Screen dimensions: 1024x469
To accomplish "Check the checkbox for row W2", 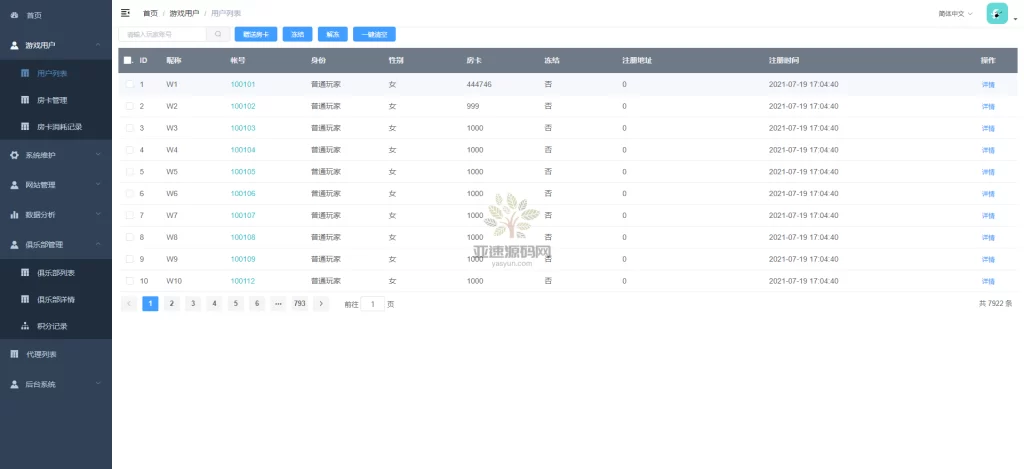I will click(129, 106).
